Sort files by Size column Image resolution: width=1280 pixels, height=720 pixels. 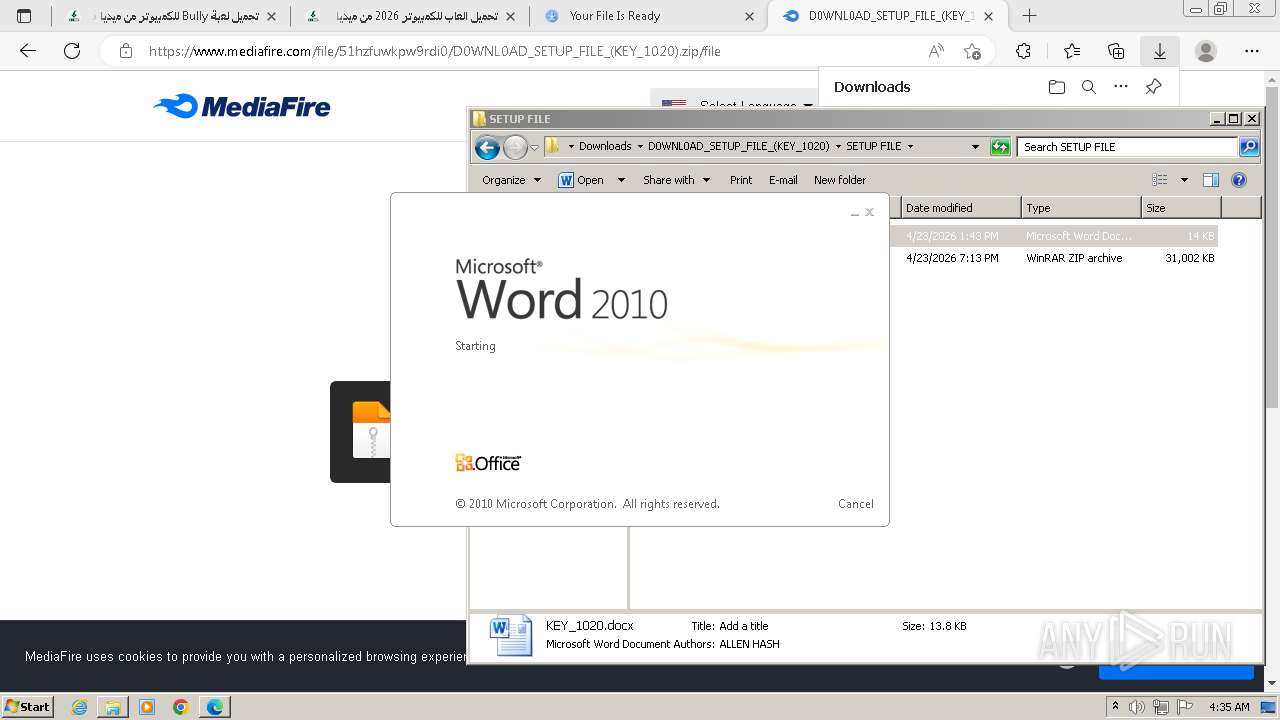1181,208
